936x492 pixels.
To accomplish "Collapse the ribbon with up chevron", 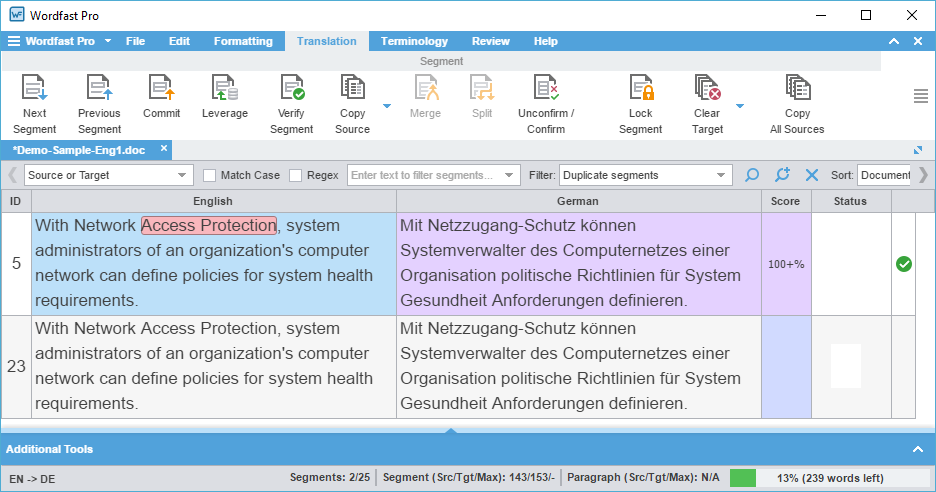I will tap(894, 41).
